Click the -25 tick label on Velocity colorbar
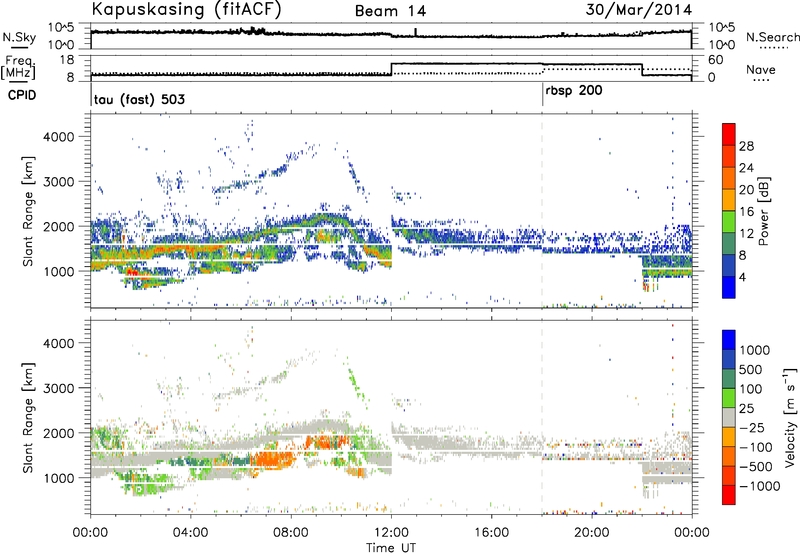Image resolution: width=800 pixels, height=554 pixels. click(752, 427)
